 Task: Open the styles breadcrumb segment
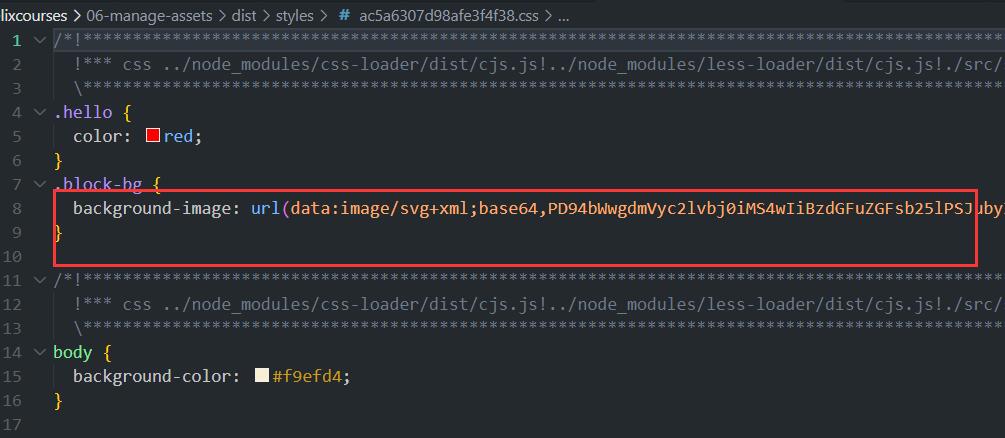coord(295,15)
